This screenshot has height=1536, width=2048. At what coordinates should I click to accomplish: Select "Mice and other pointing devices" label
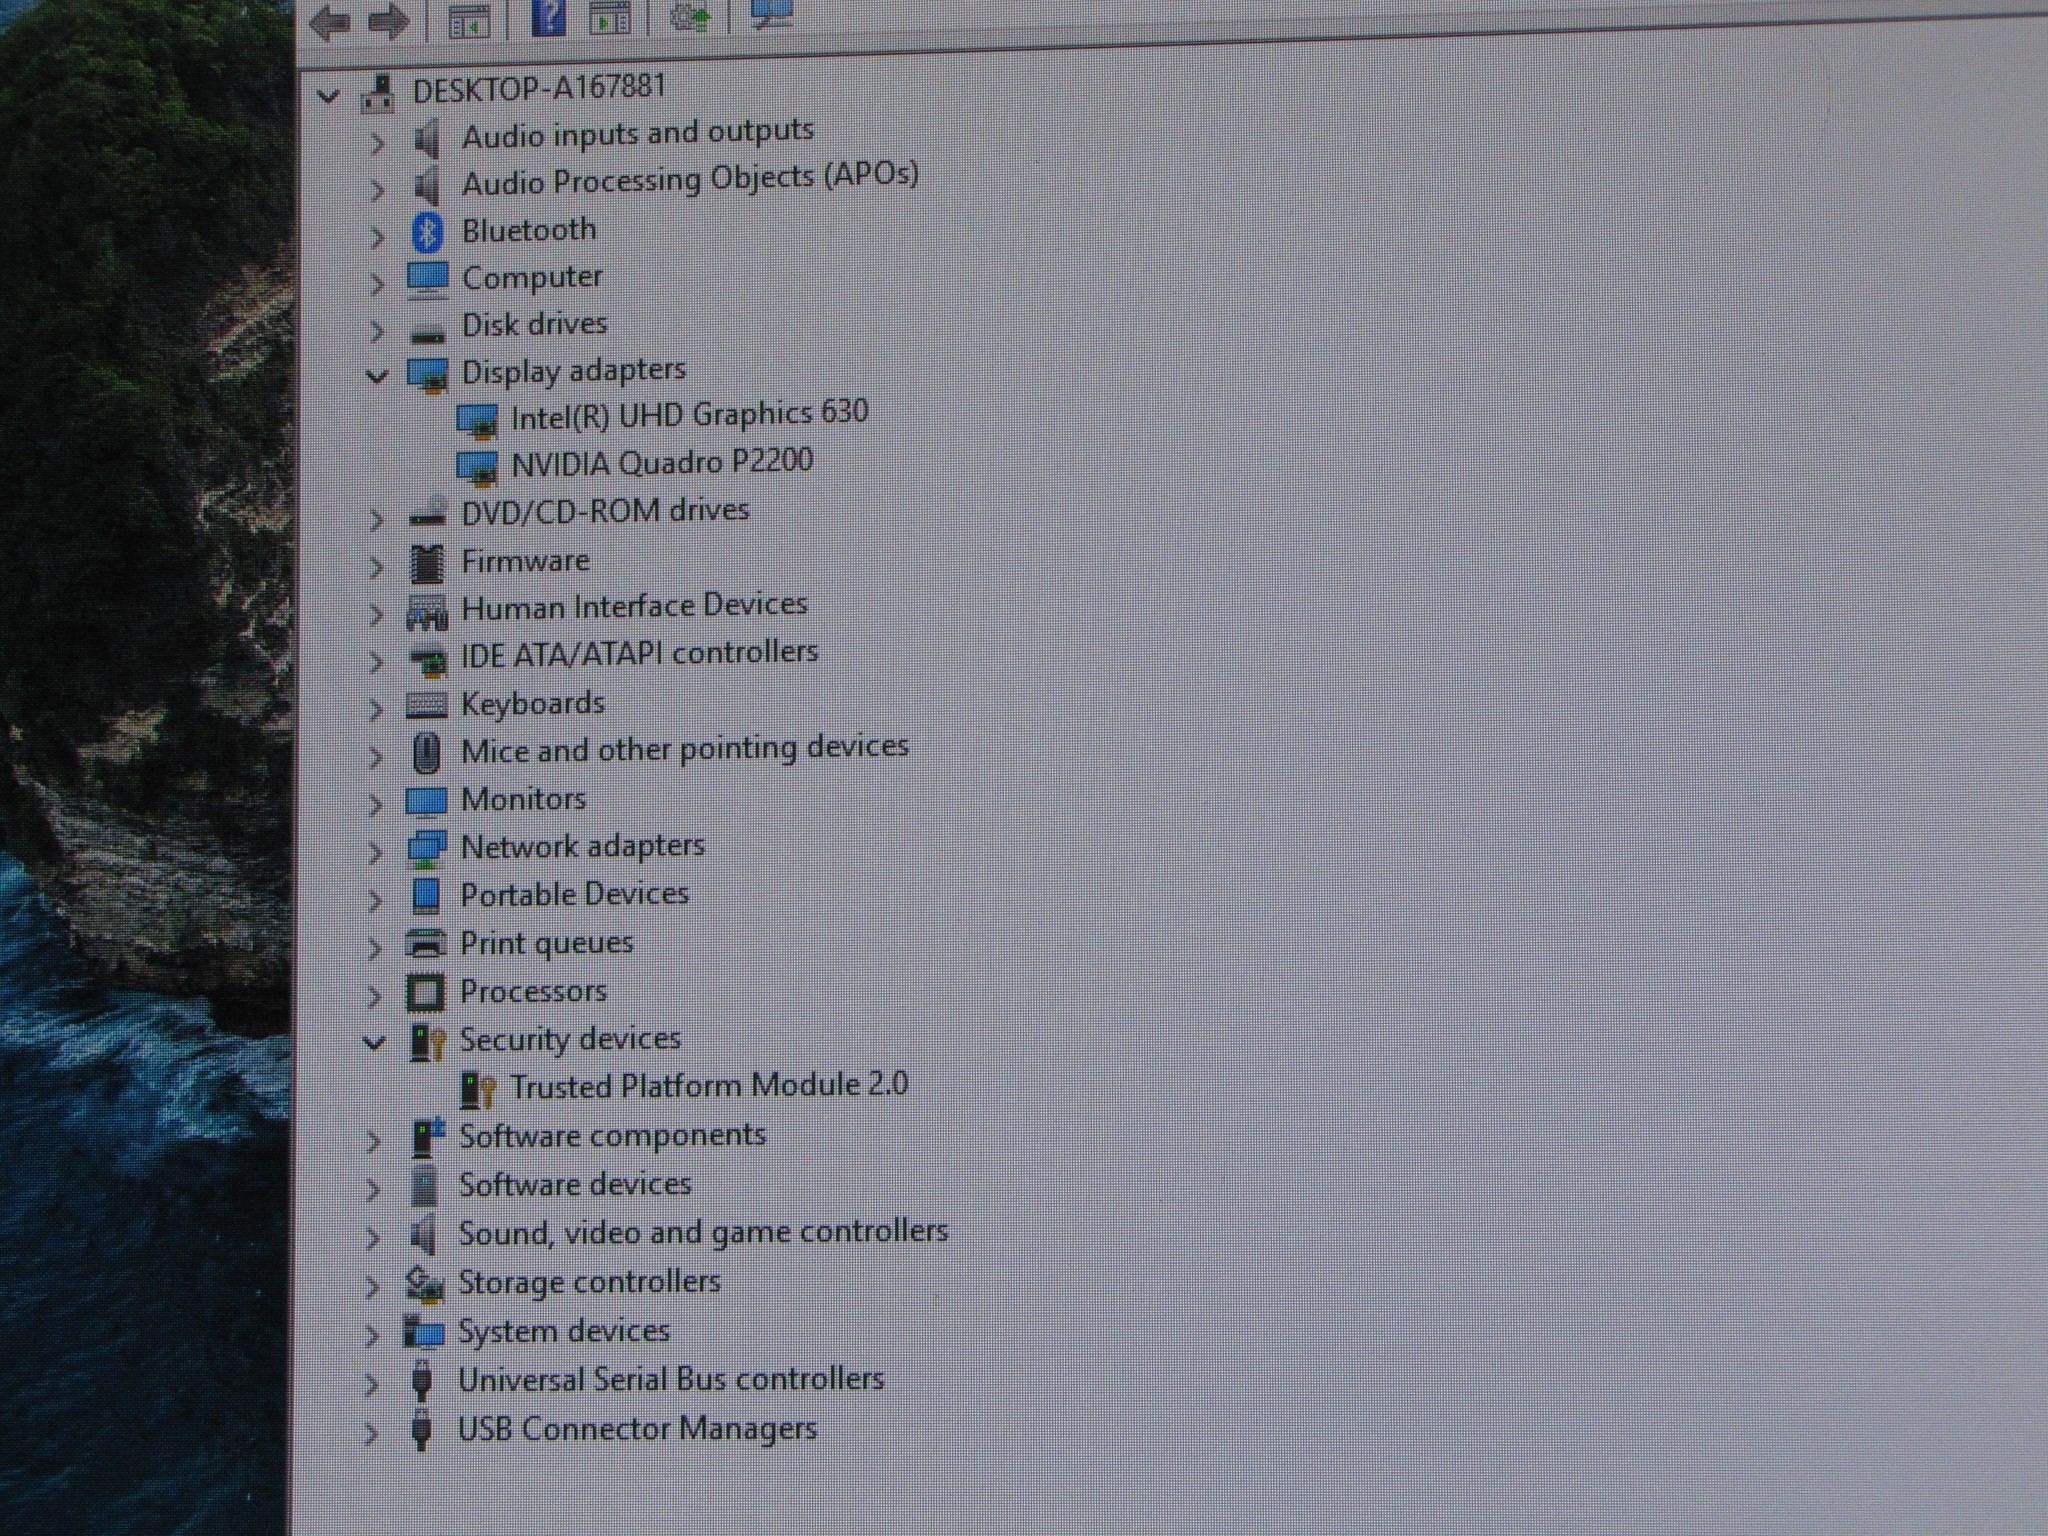[685, 749]
